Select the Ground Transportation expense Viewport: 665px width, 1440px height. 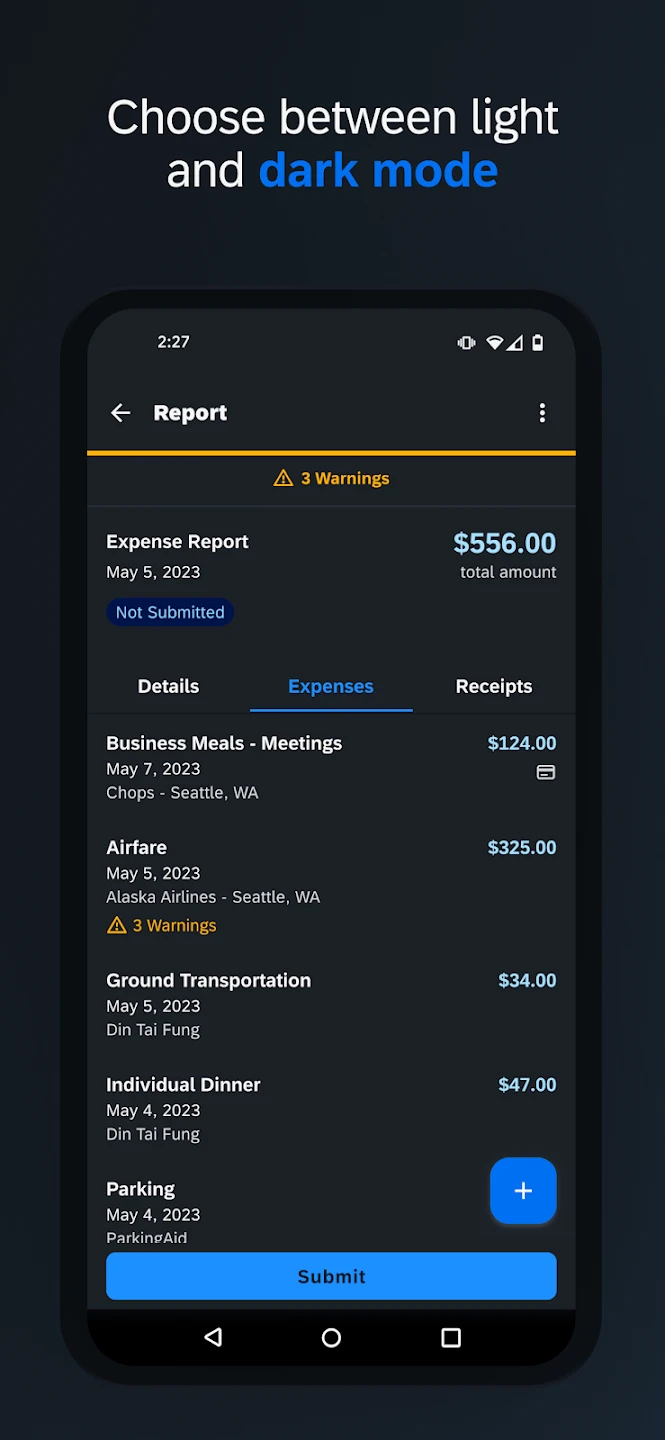coord(209,981)
